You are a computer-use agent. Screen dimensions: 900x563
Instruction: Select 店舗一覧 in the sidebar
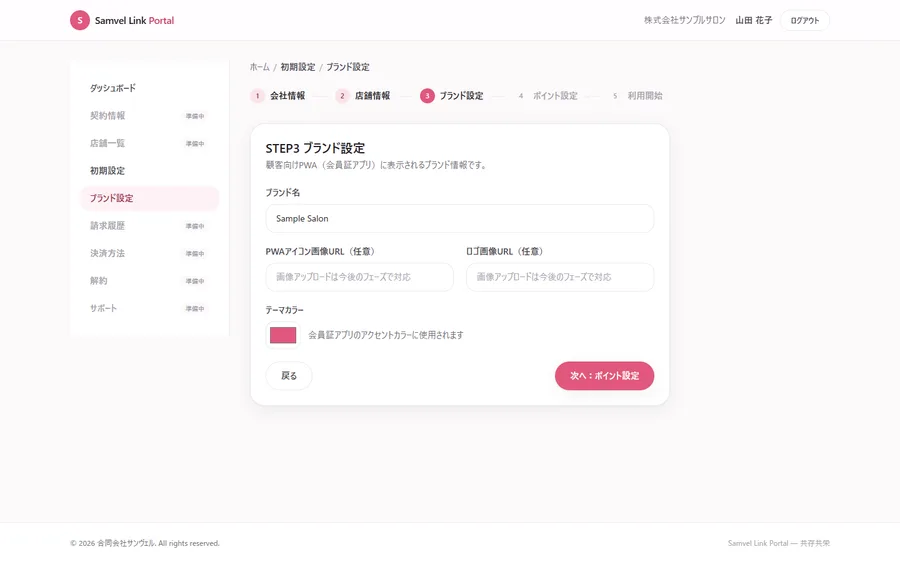coord(149,143)
